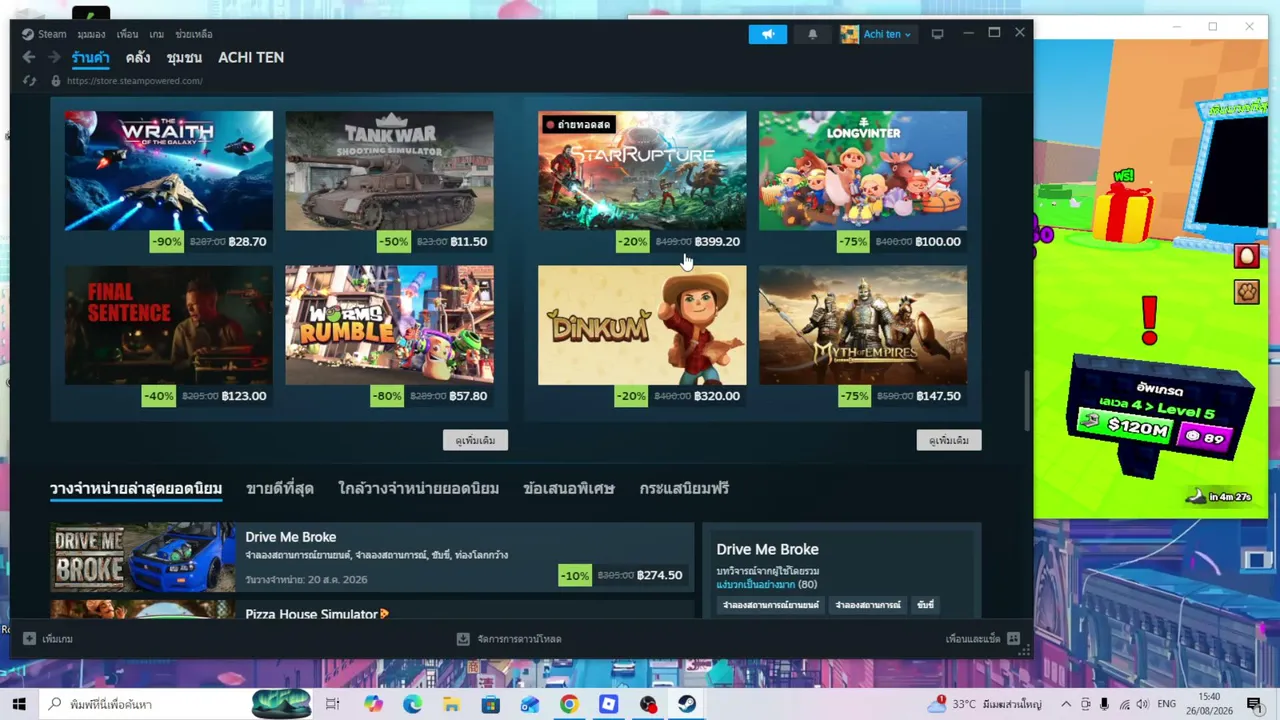Open the เกม (Games) menu
This screenshot has width=1280, height=720.
tap(157, 34)
